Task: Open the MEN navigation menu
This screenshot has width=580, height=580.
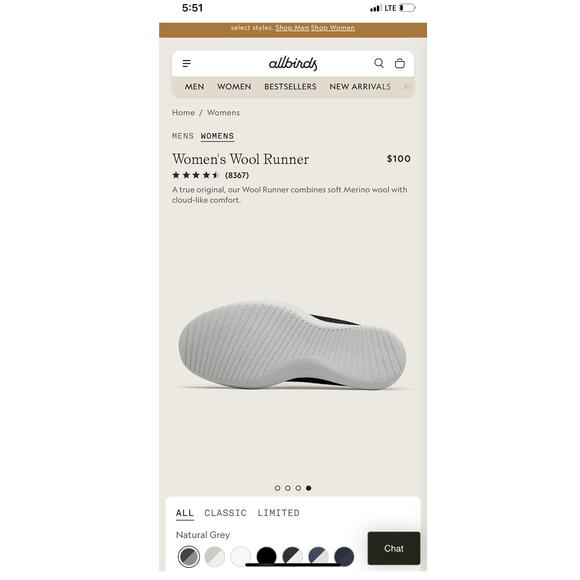Action: 195,87
